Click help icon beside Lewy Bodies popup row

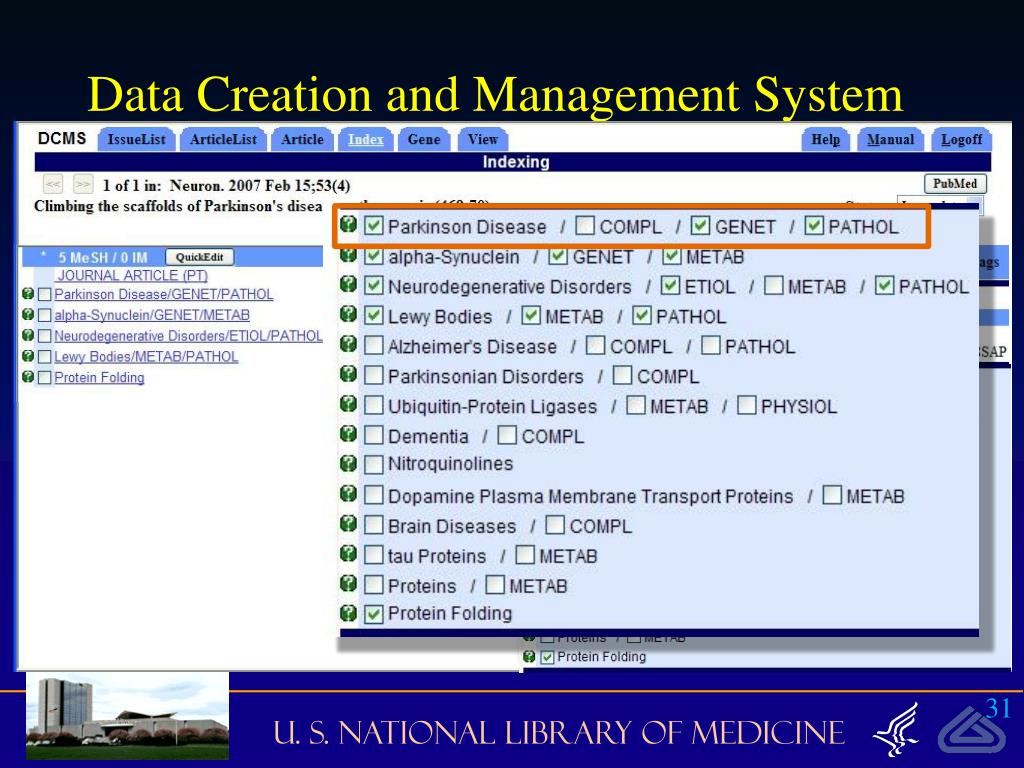(x=349, y=314)
